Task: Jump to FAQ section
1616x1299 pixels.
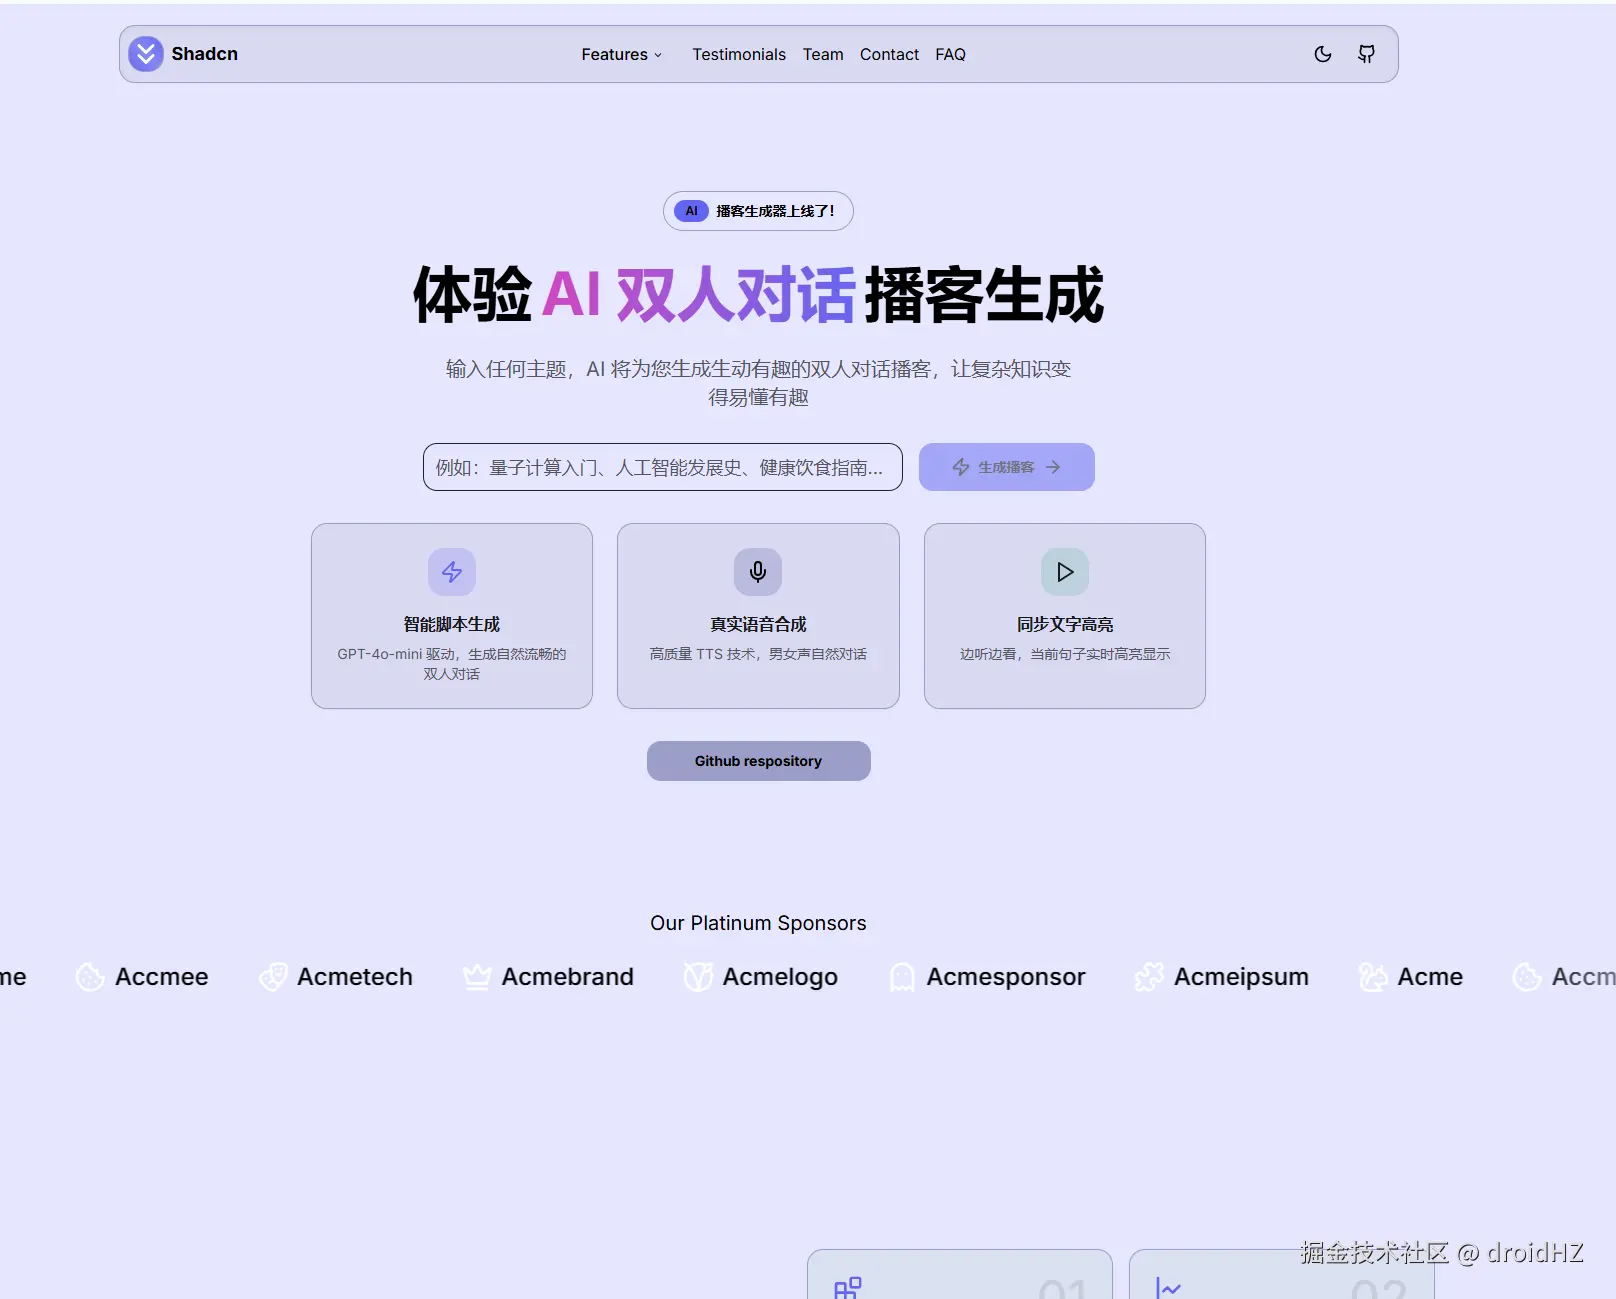Action: click(950, 54)
